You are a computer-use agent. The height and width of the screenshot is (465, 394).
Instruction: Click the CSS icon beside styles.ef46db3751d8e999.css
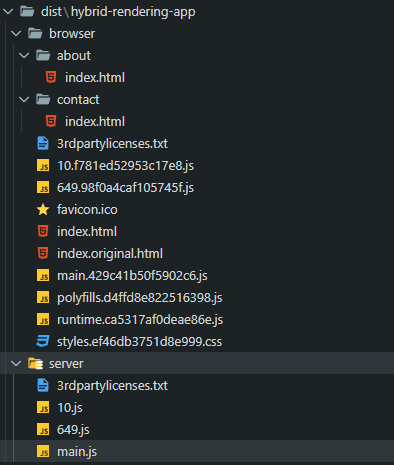point(43,341)
